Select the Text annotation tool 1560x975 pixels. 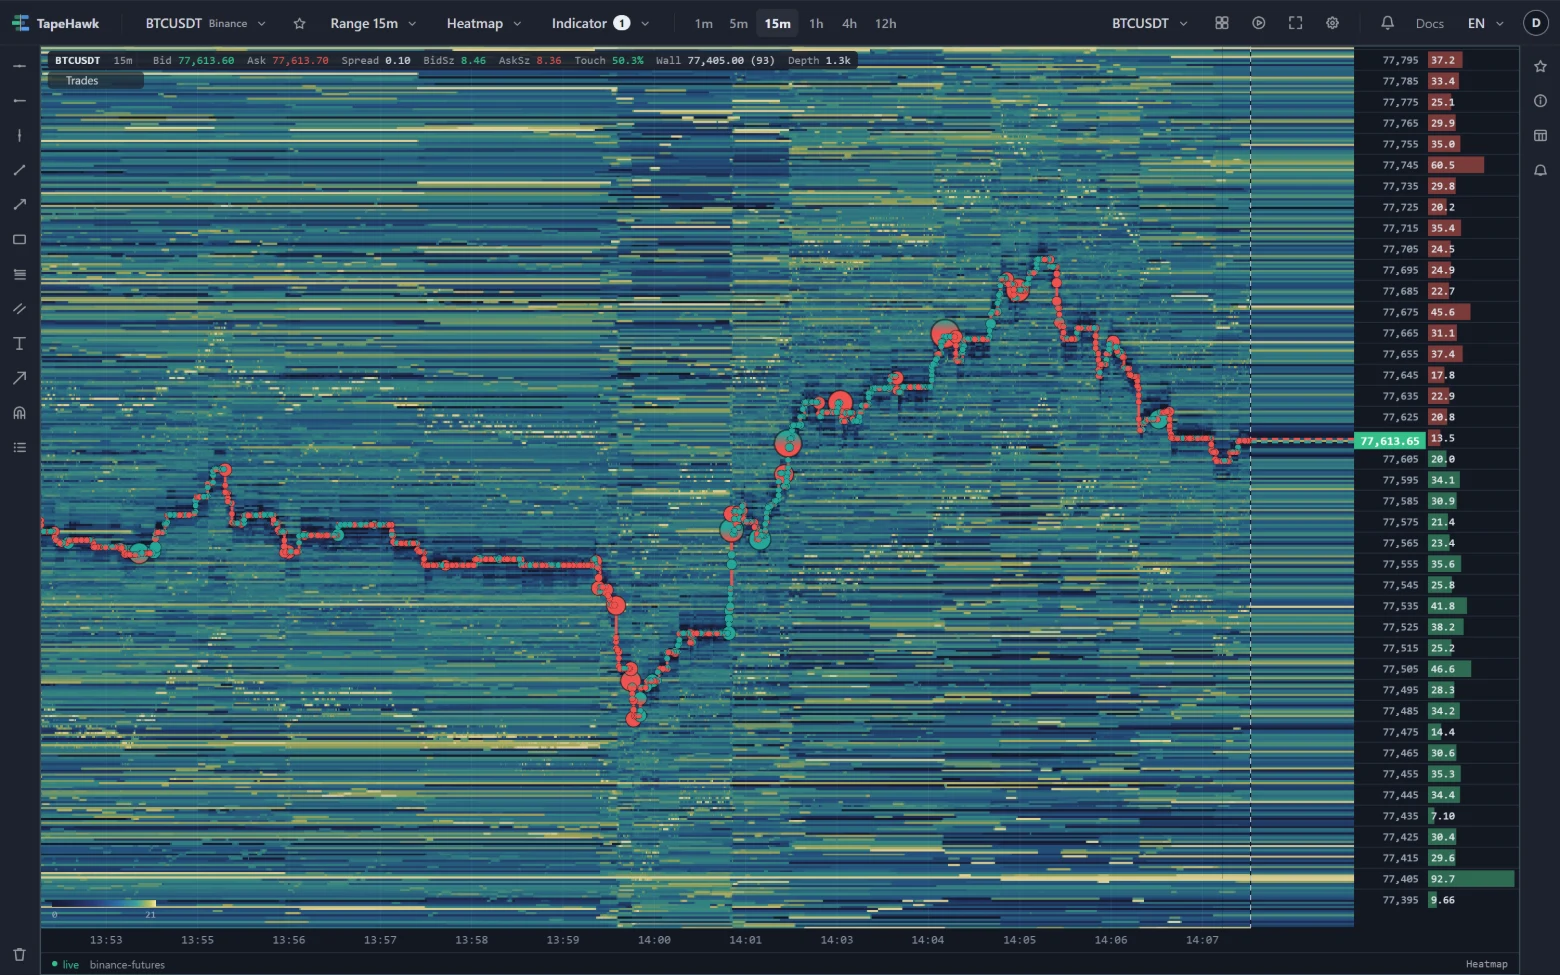pyautogui.click(x=19, y=344)
